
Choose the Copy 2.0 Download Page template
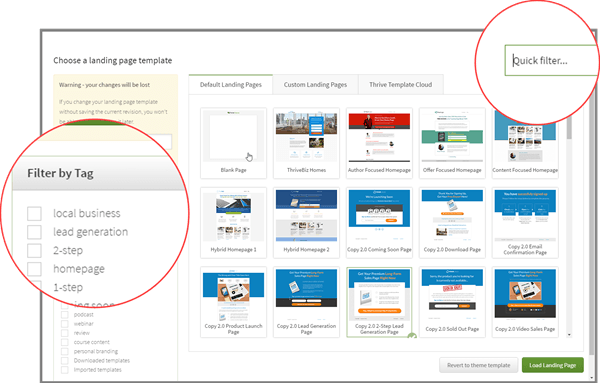(452, 223)
